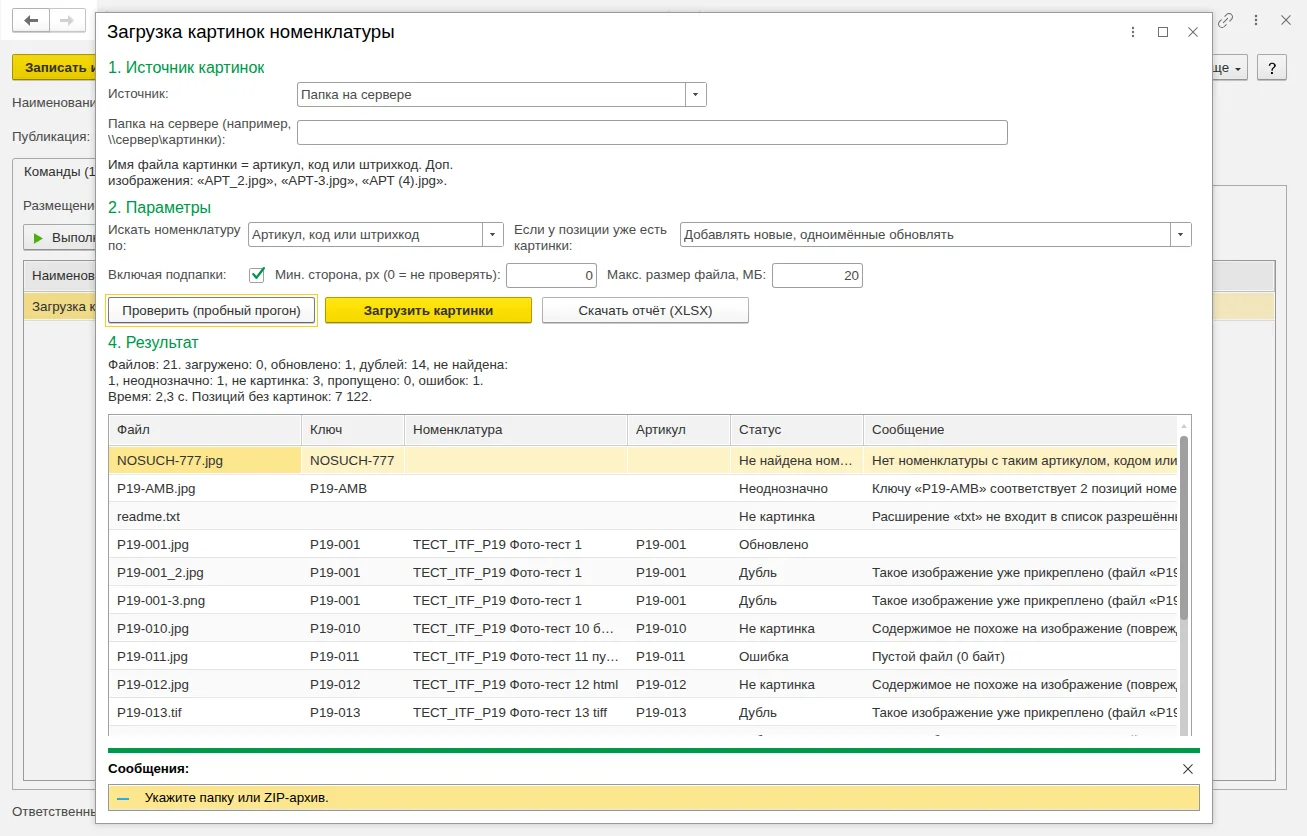This screenshot has height=836, width=1307.
Task: Open help with the question mark button
Action: (1271, 68)
